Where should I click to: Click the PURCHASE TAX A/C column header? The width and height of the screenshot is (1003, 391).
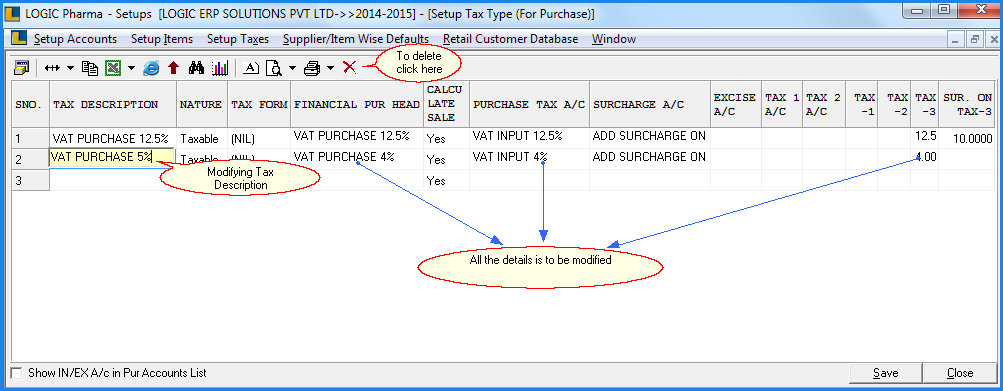tap(530, 104)
